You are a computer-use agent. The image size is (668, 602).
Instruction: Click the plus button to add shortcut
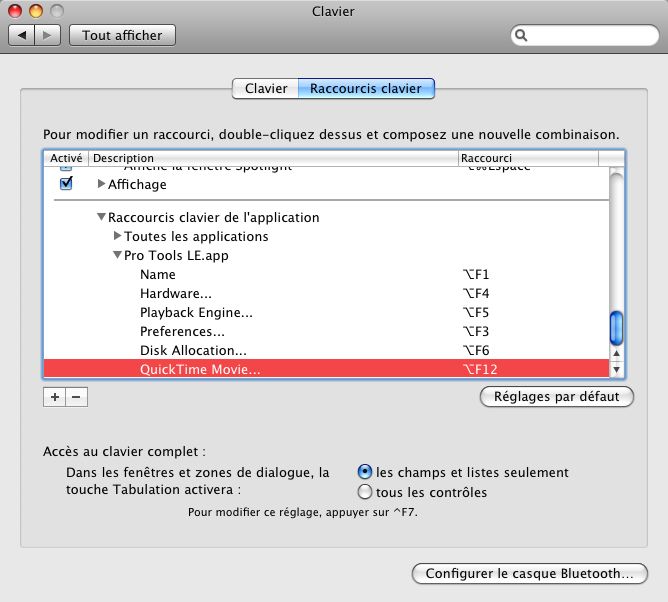click(54, 397)
